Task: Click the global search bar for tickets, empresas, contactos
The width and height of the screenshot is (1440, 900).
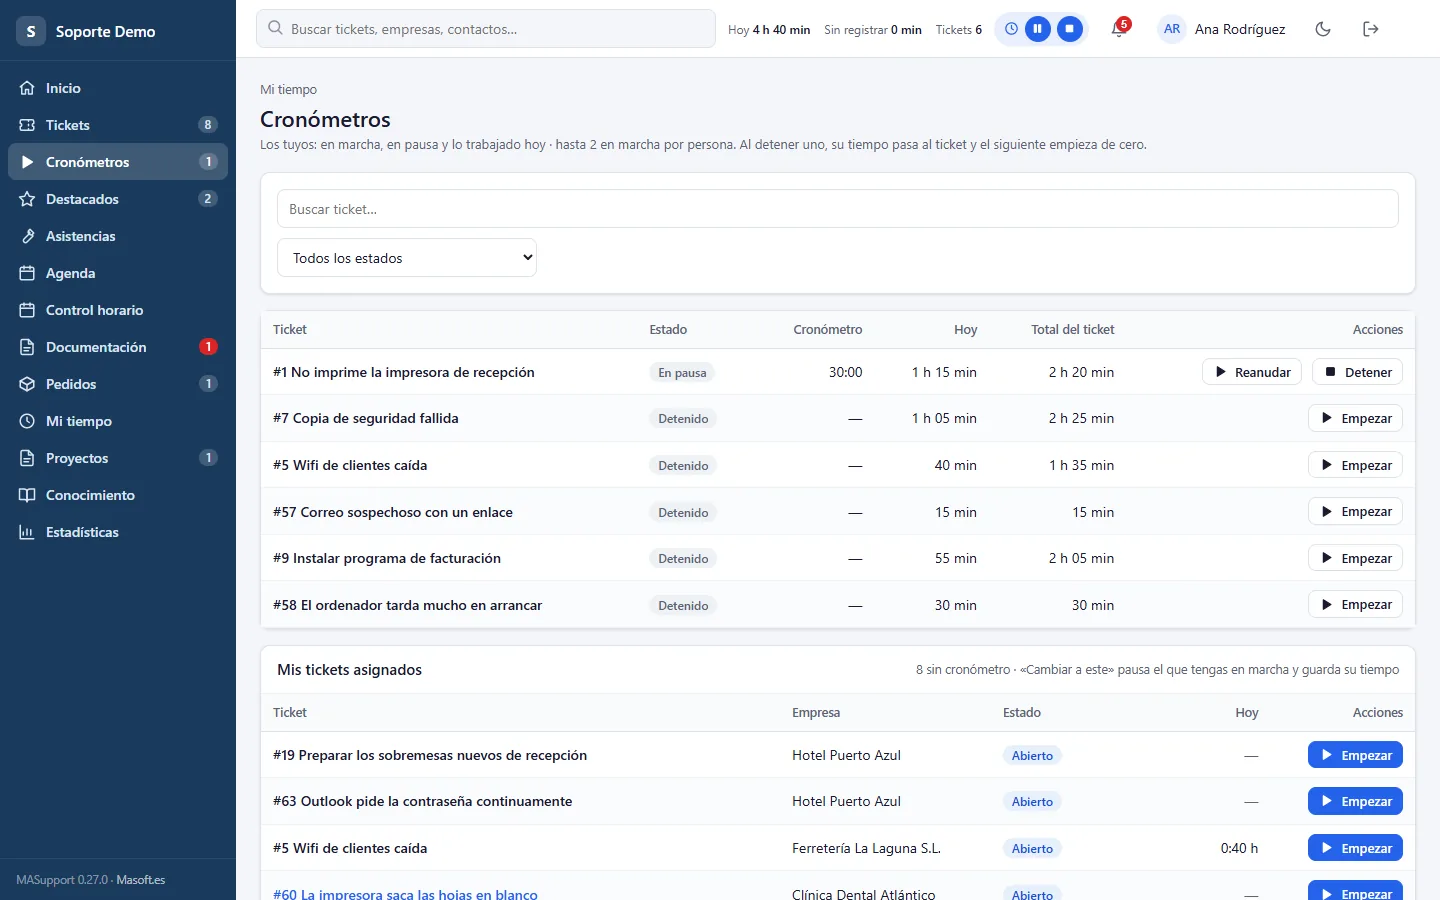Action: tap(486, 29)
